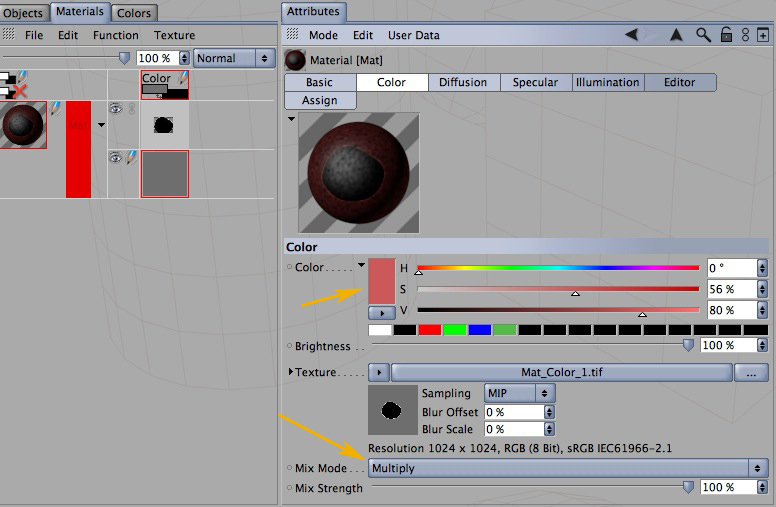Click the back arrow in Attributes toolbar

pyautogui.click(x=631, y=35)
